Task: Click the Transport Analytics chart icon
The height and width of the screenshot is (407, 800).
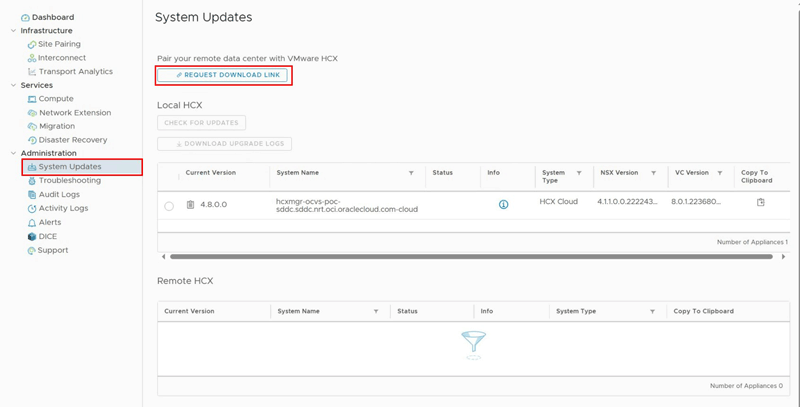Action: click(32, 72)
